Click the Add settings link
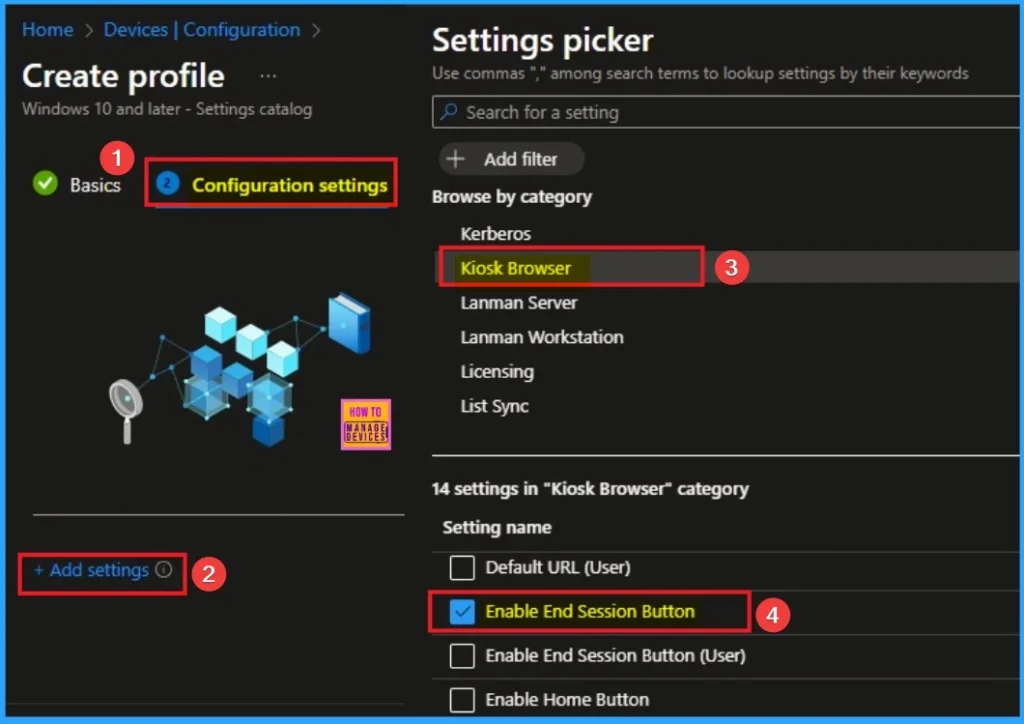 (x=91, y=570)
